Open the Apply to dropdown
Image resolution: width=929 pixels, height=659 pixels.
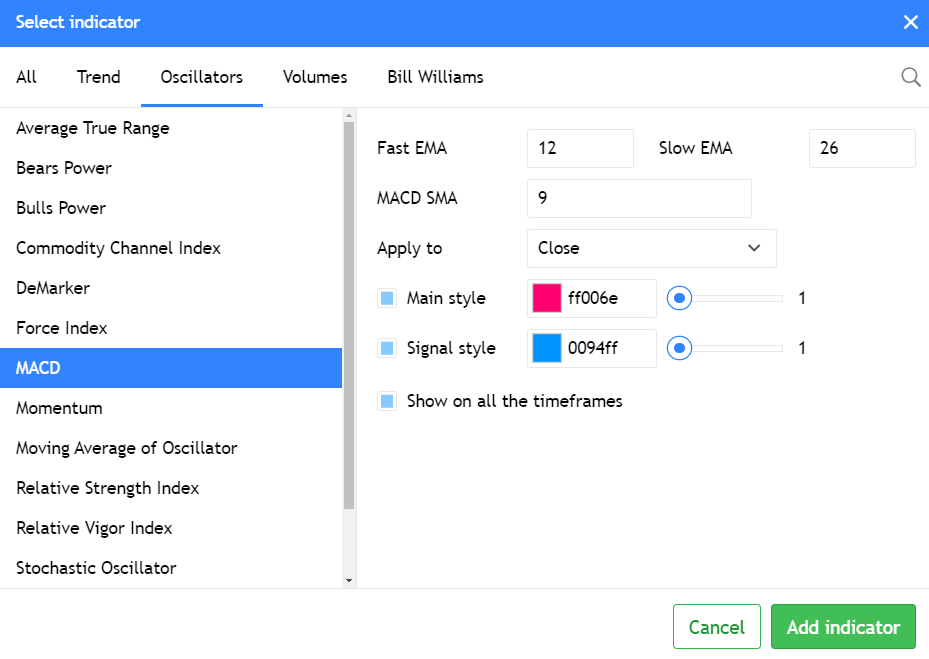coord(651,248)
